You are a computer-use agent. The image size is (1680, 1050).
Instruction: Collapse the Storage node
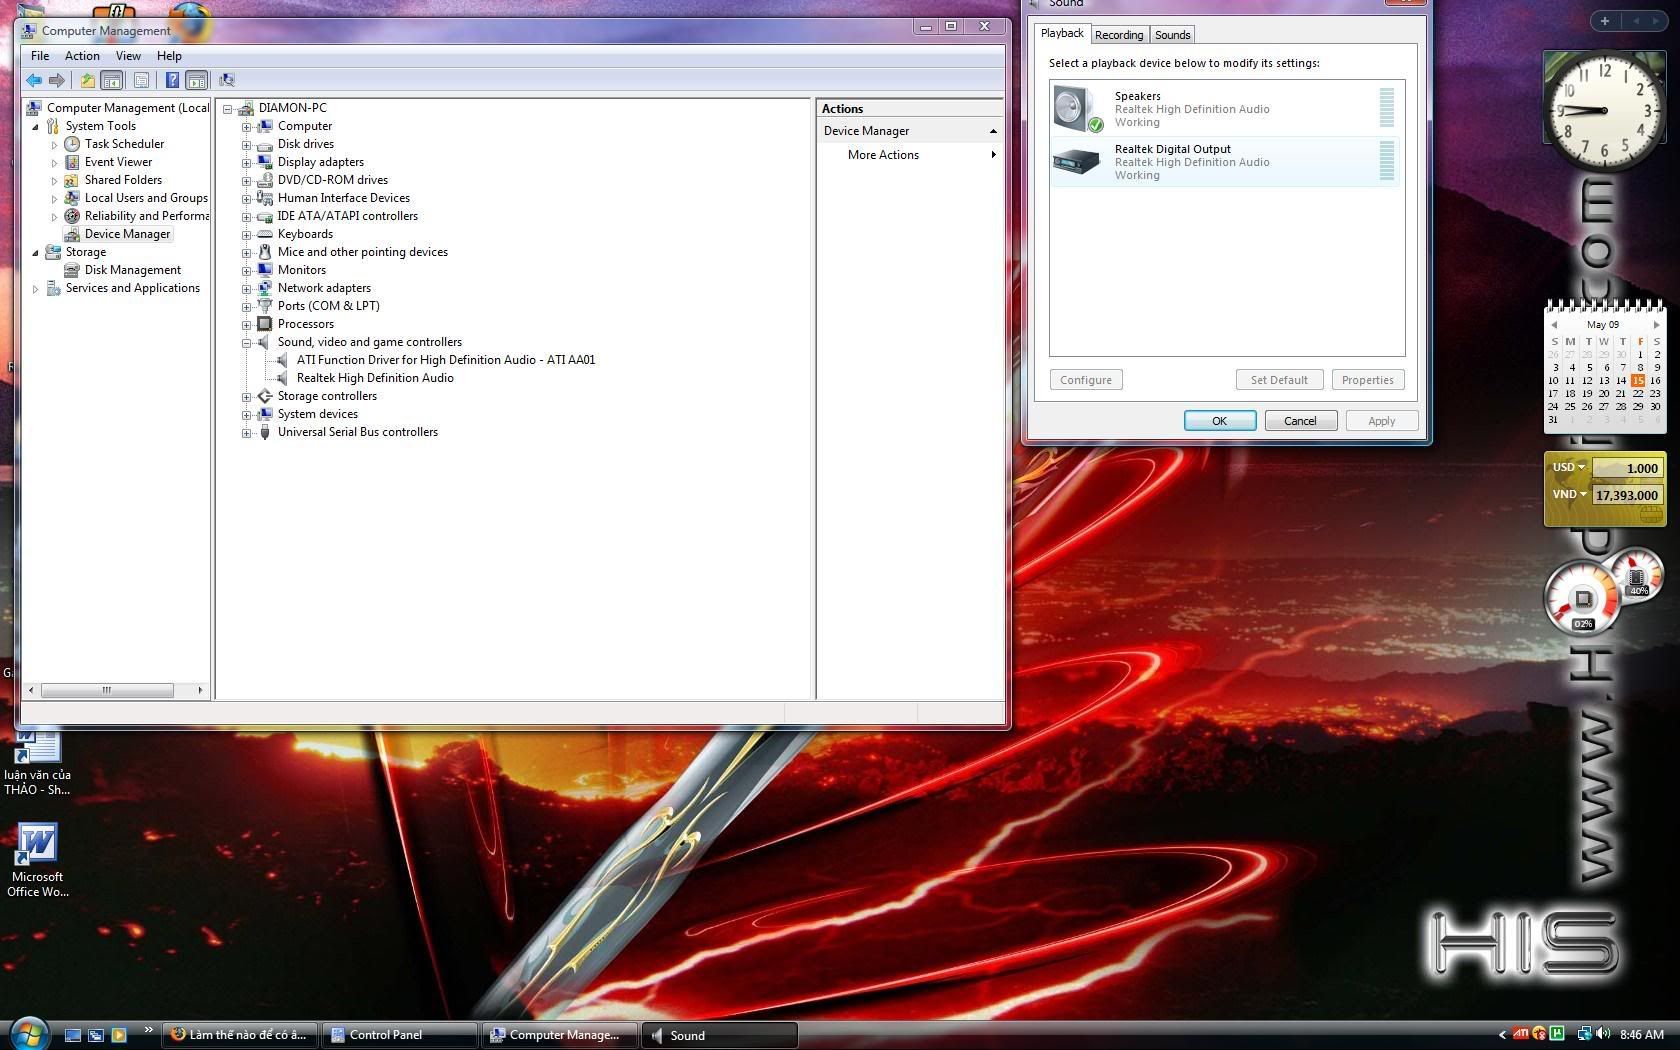35,253
